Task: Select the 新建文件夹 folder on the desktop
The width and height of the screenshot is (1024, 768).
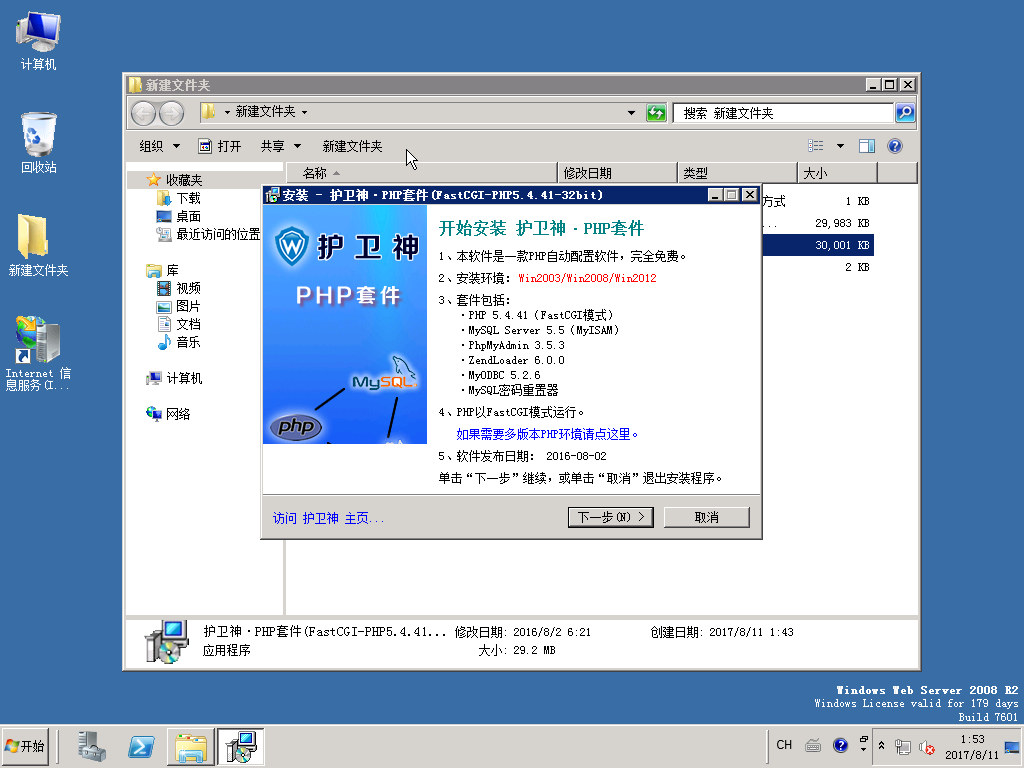Action: coord(38,245)
